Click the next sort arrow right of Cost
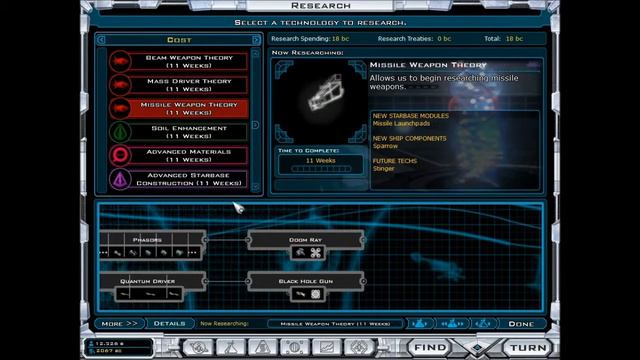The height and width of the screenshot is (360, 640). coord(256,40)
